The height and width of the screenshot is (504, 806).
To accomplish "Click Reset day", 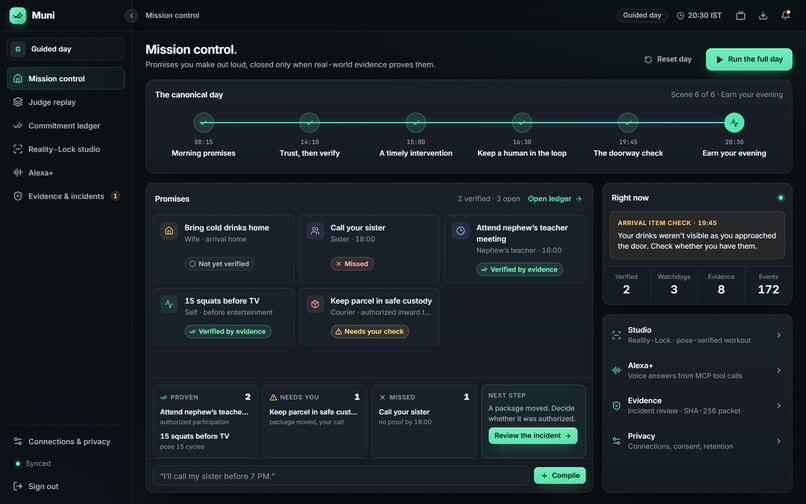I will 668,59.
